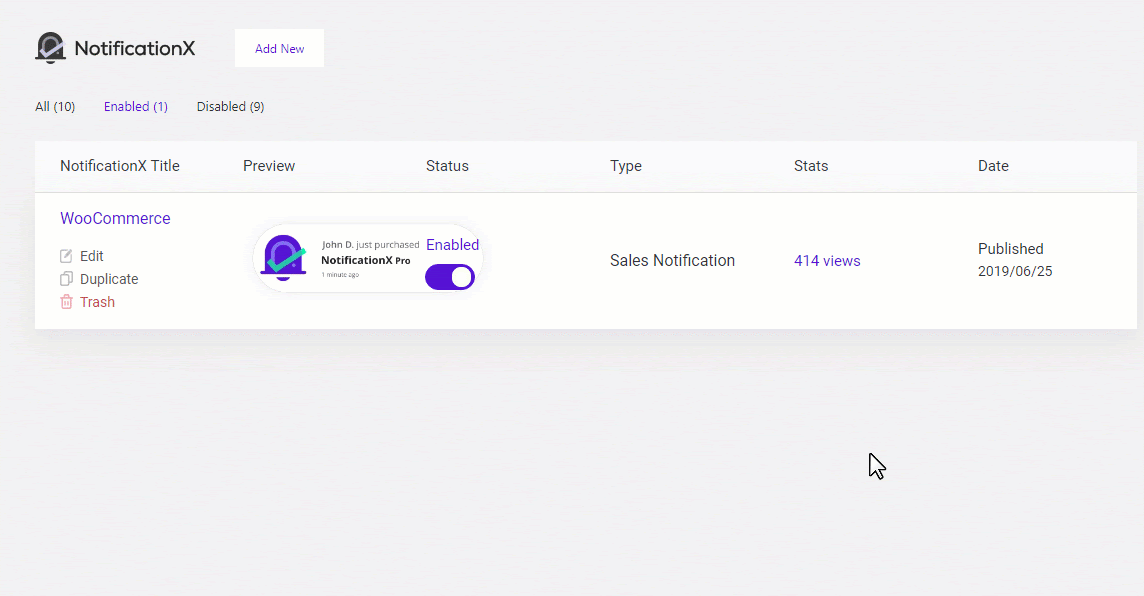The width and height of the screenshot is (1144, 596).
Task: Click the Edit pencil icon
Action: coord(66,256)
